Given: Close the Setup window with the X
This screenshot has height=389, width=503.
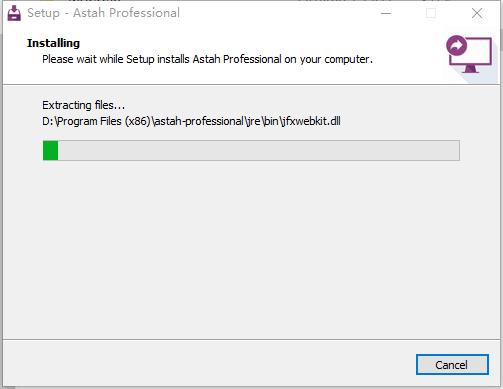Looking at the screenshot, I should 477,13.
